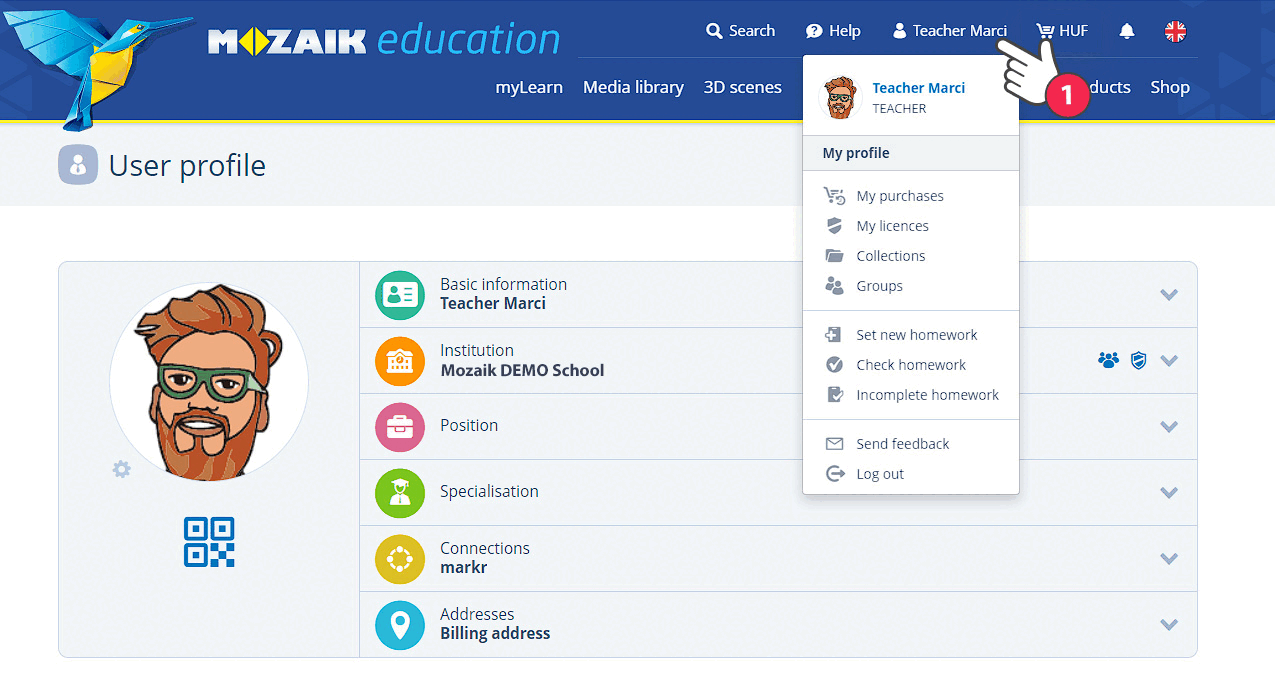Click the institution licence shield icon
This screenshot has height=680, width=1275.
pos(1138,360)
